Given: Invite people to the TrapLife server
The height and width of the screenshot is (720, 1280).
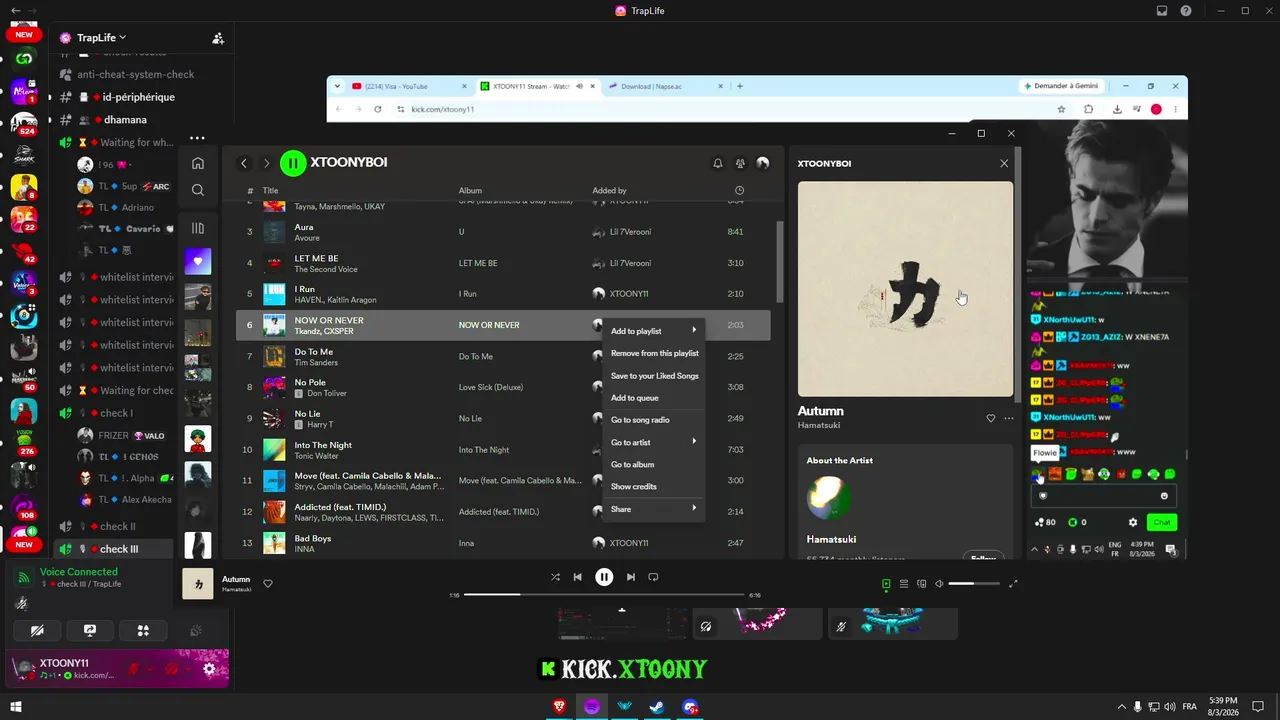Looking at the screenshot, I should coord(218,38).
